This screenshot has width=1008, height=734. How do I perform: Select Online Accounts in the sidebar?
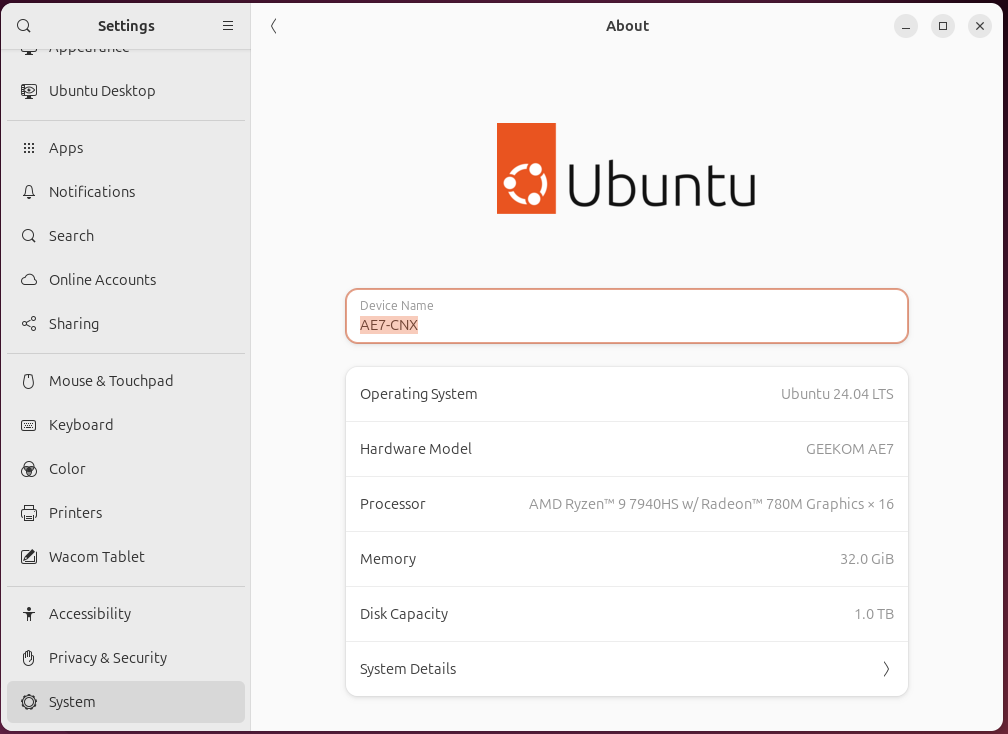(126, 280)
